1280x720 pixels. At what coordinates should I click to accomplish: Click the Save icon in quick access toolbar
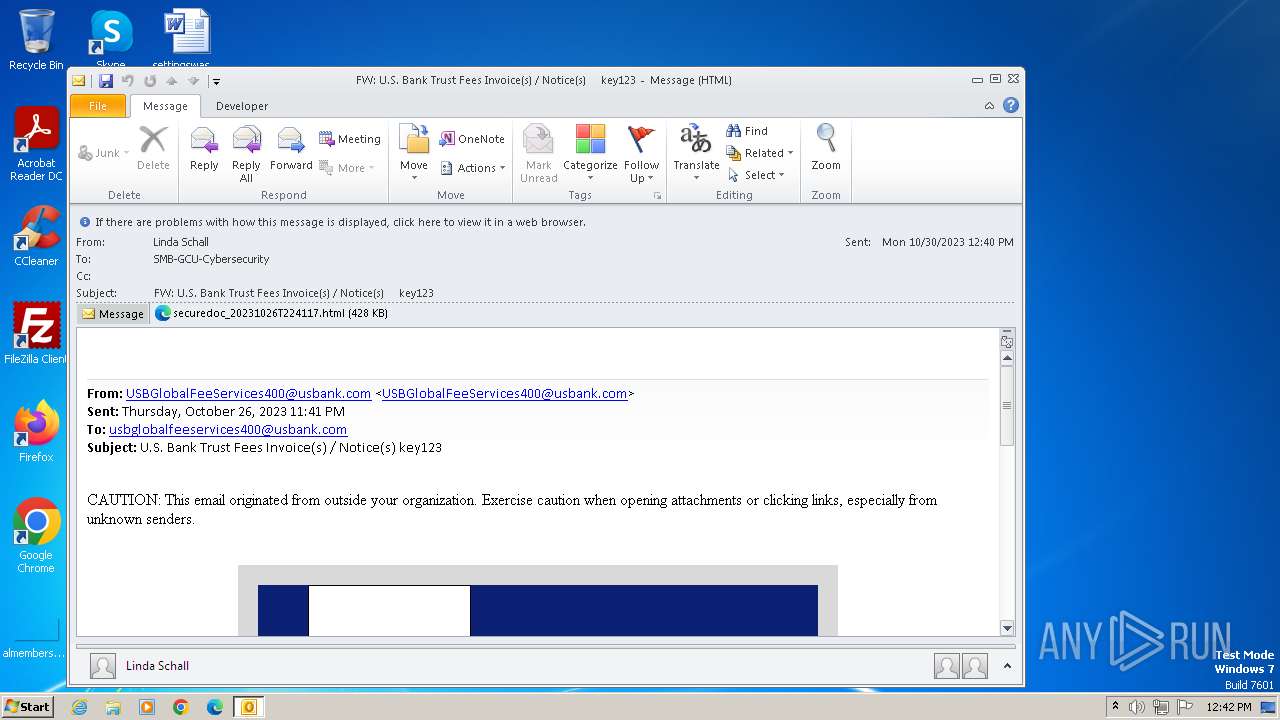105,81
